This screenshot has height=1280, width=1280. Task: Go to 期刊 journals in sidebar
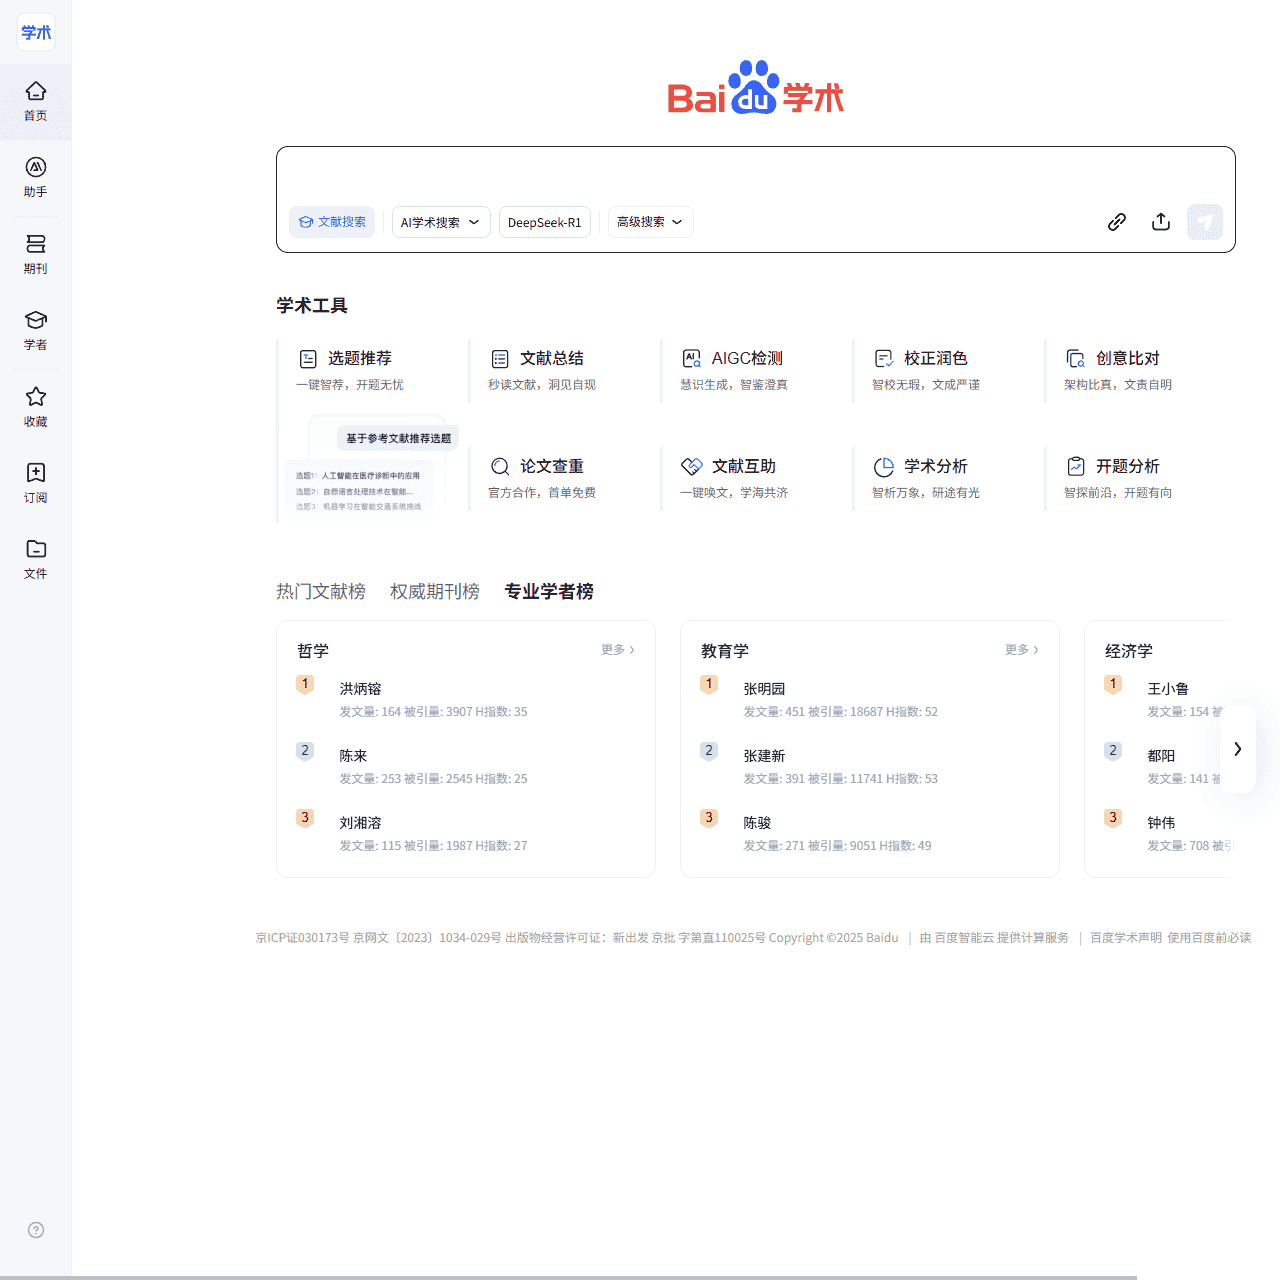click(x=36, y=254)
